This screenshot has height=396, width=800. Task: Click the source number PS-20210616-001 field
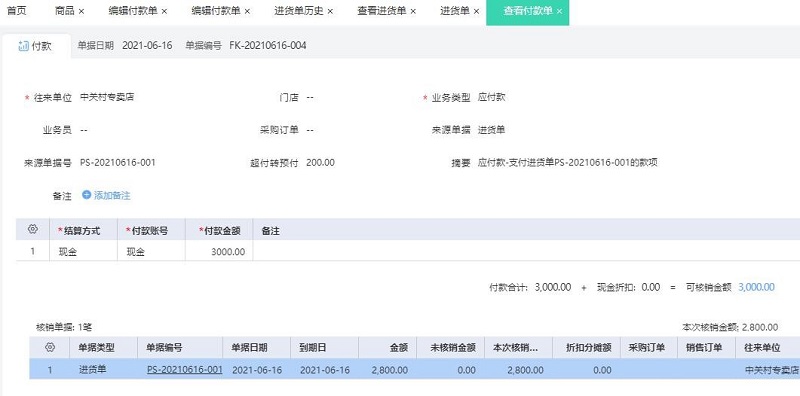pyautogui.click(x=118, y=162)
